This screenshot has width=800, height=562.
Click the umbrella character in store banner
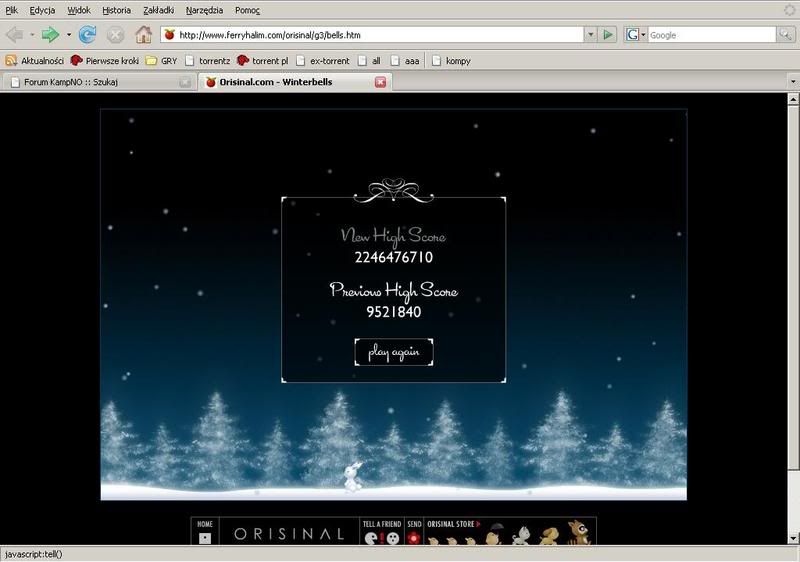tap(493, 534)
